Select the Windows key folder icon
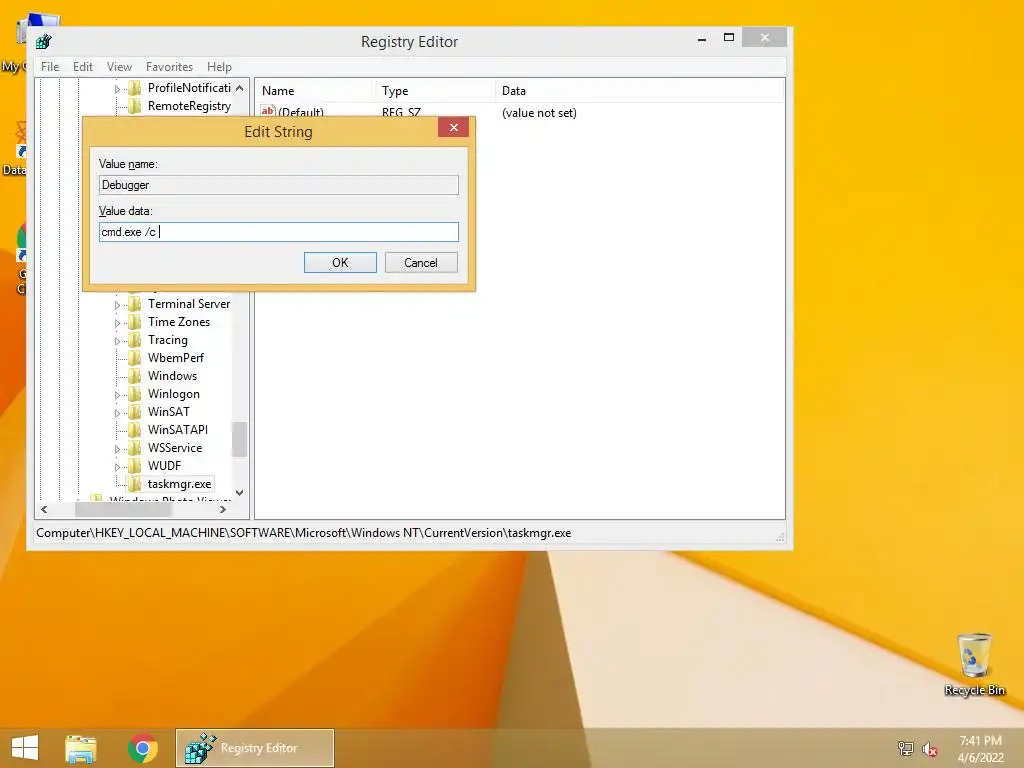The height and width of the screenshot is (768, 1024). [135, 376]
